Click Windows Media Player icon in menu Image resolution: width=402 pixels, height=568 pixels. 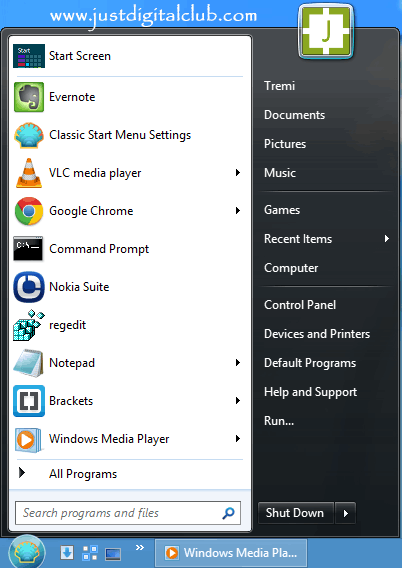tap(28, 439)
